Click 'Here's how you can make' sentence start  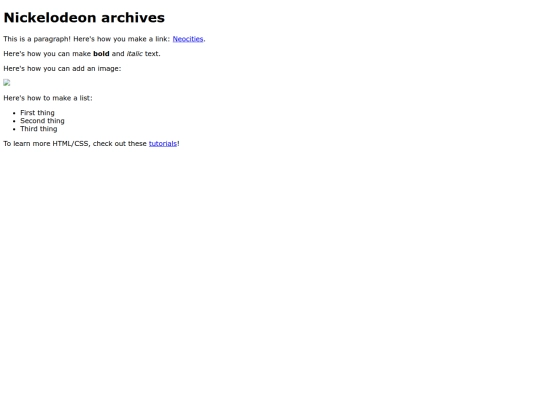tap(47, 54)
